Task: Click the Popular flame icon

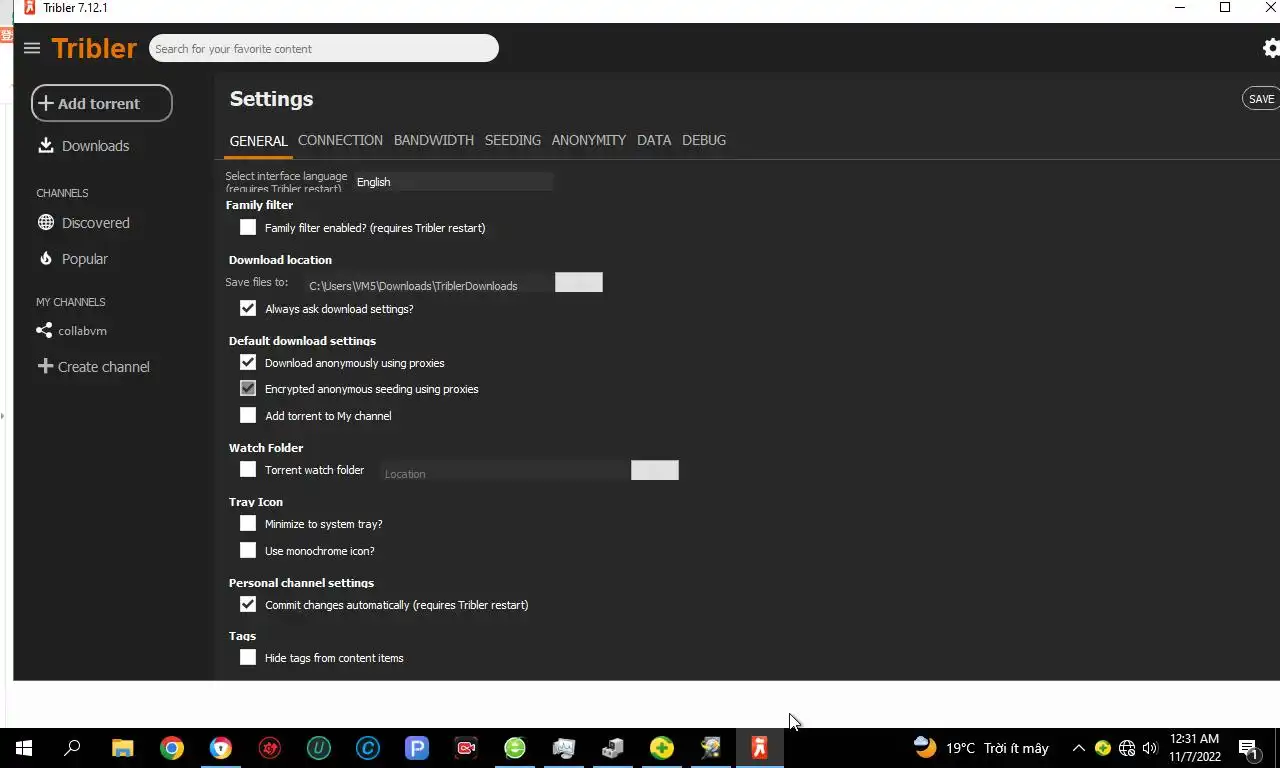Action: (45, 258)
